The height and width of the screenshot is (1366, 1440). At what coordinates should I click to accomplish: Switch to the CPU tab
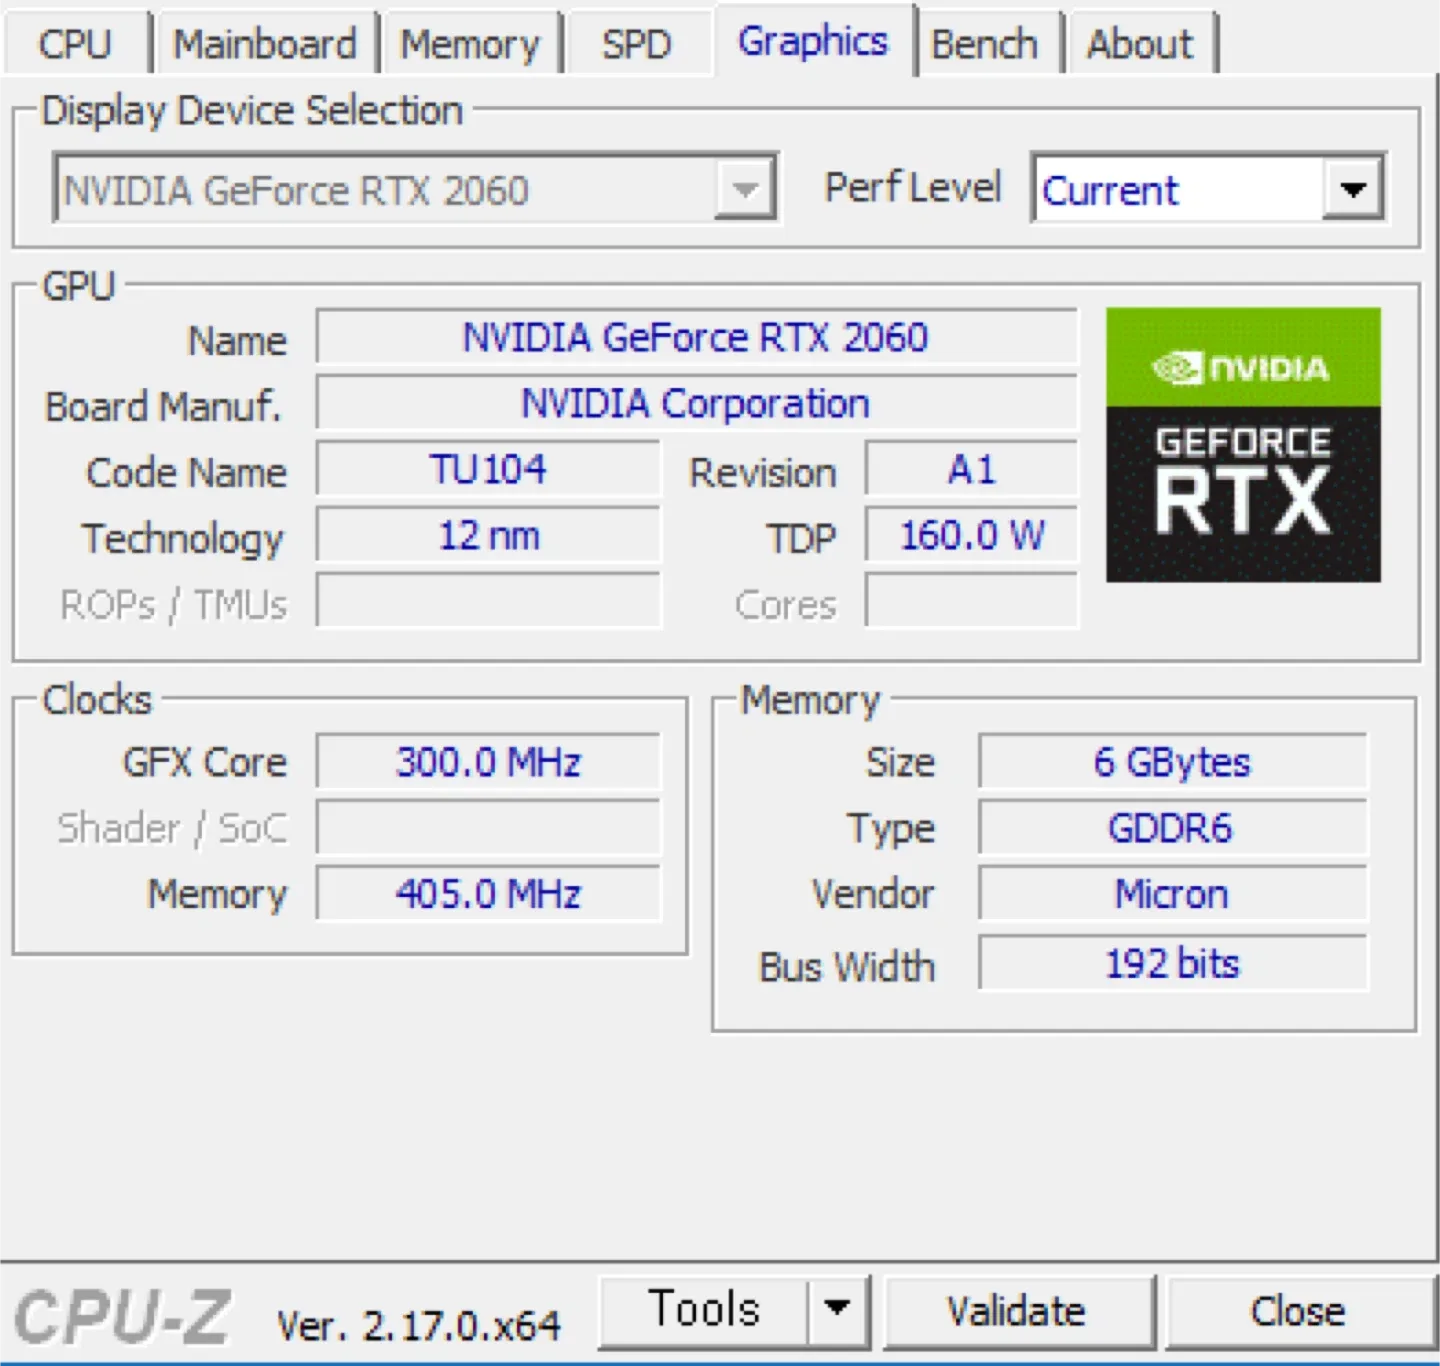coord(75,44)
